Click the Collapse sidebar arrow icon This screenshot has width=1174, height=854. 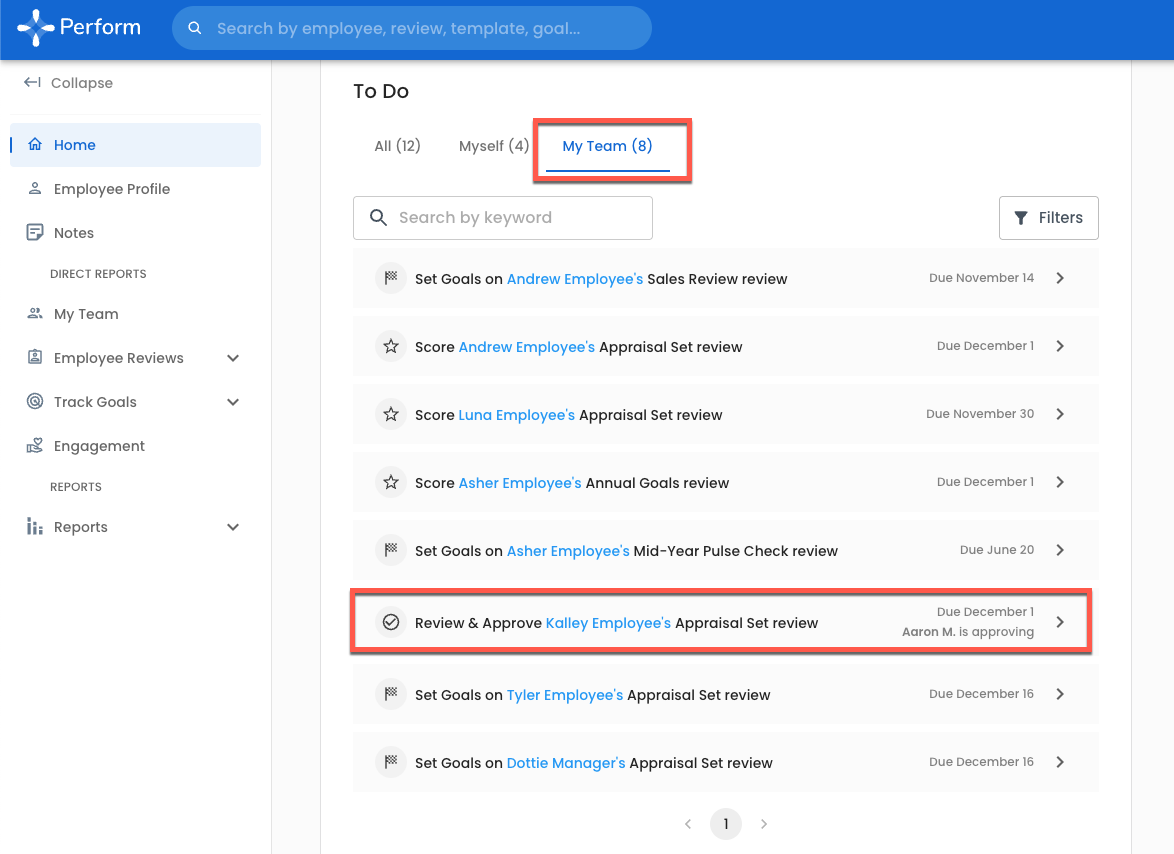click(32, 83)
